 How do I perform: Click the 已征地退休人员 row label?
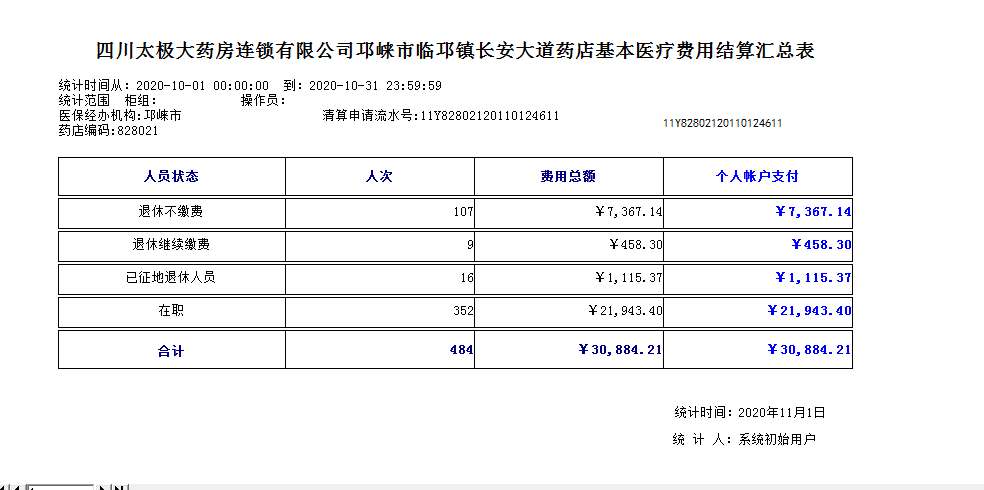pyautogui.click(x=171, y=277)
